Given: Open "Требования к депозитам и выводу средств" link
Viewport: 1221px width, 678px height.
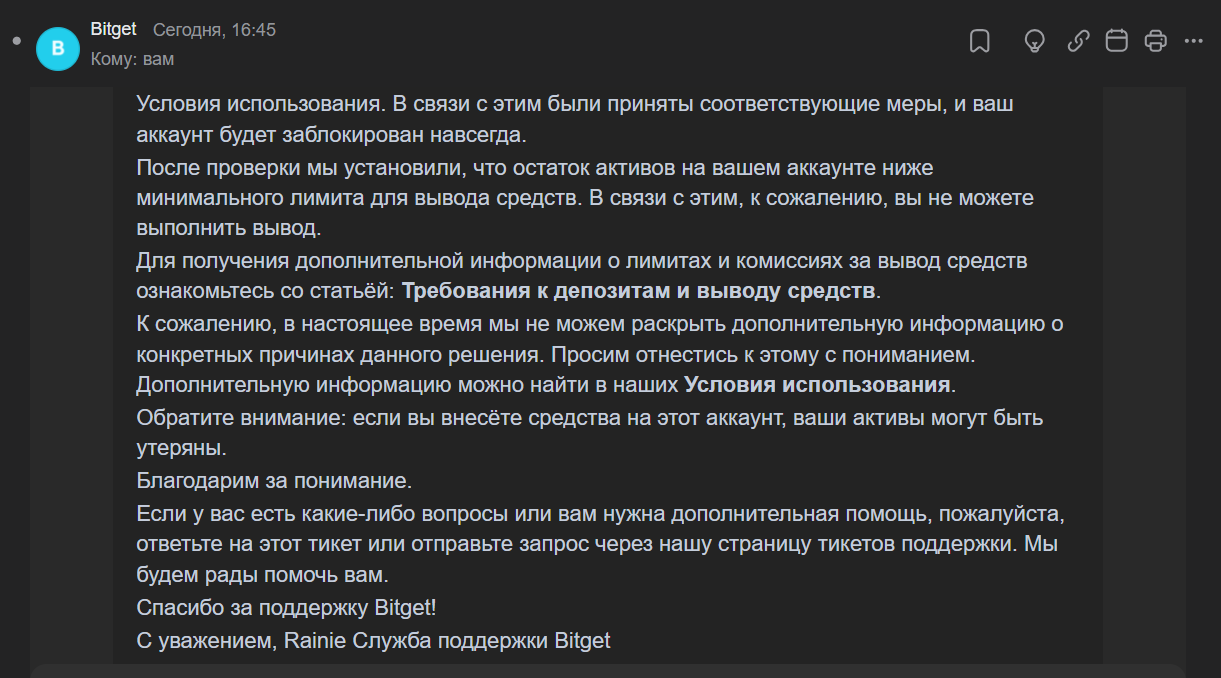Looking at the screenshot, I should (x=639, y=291).
